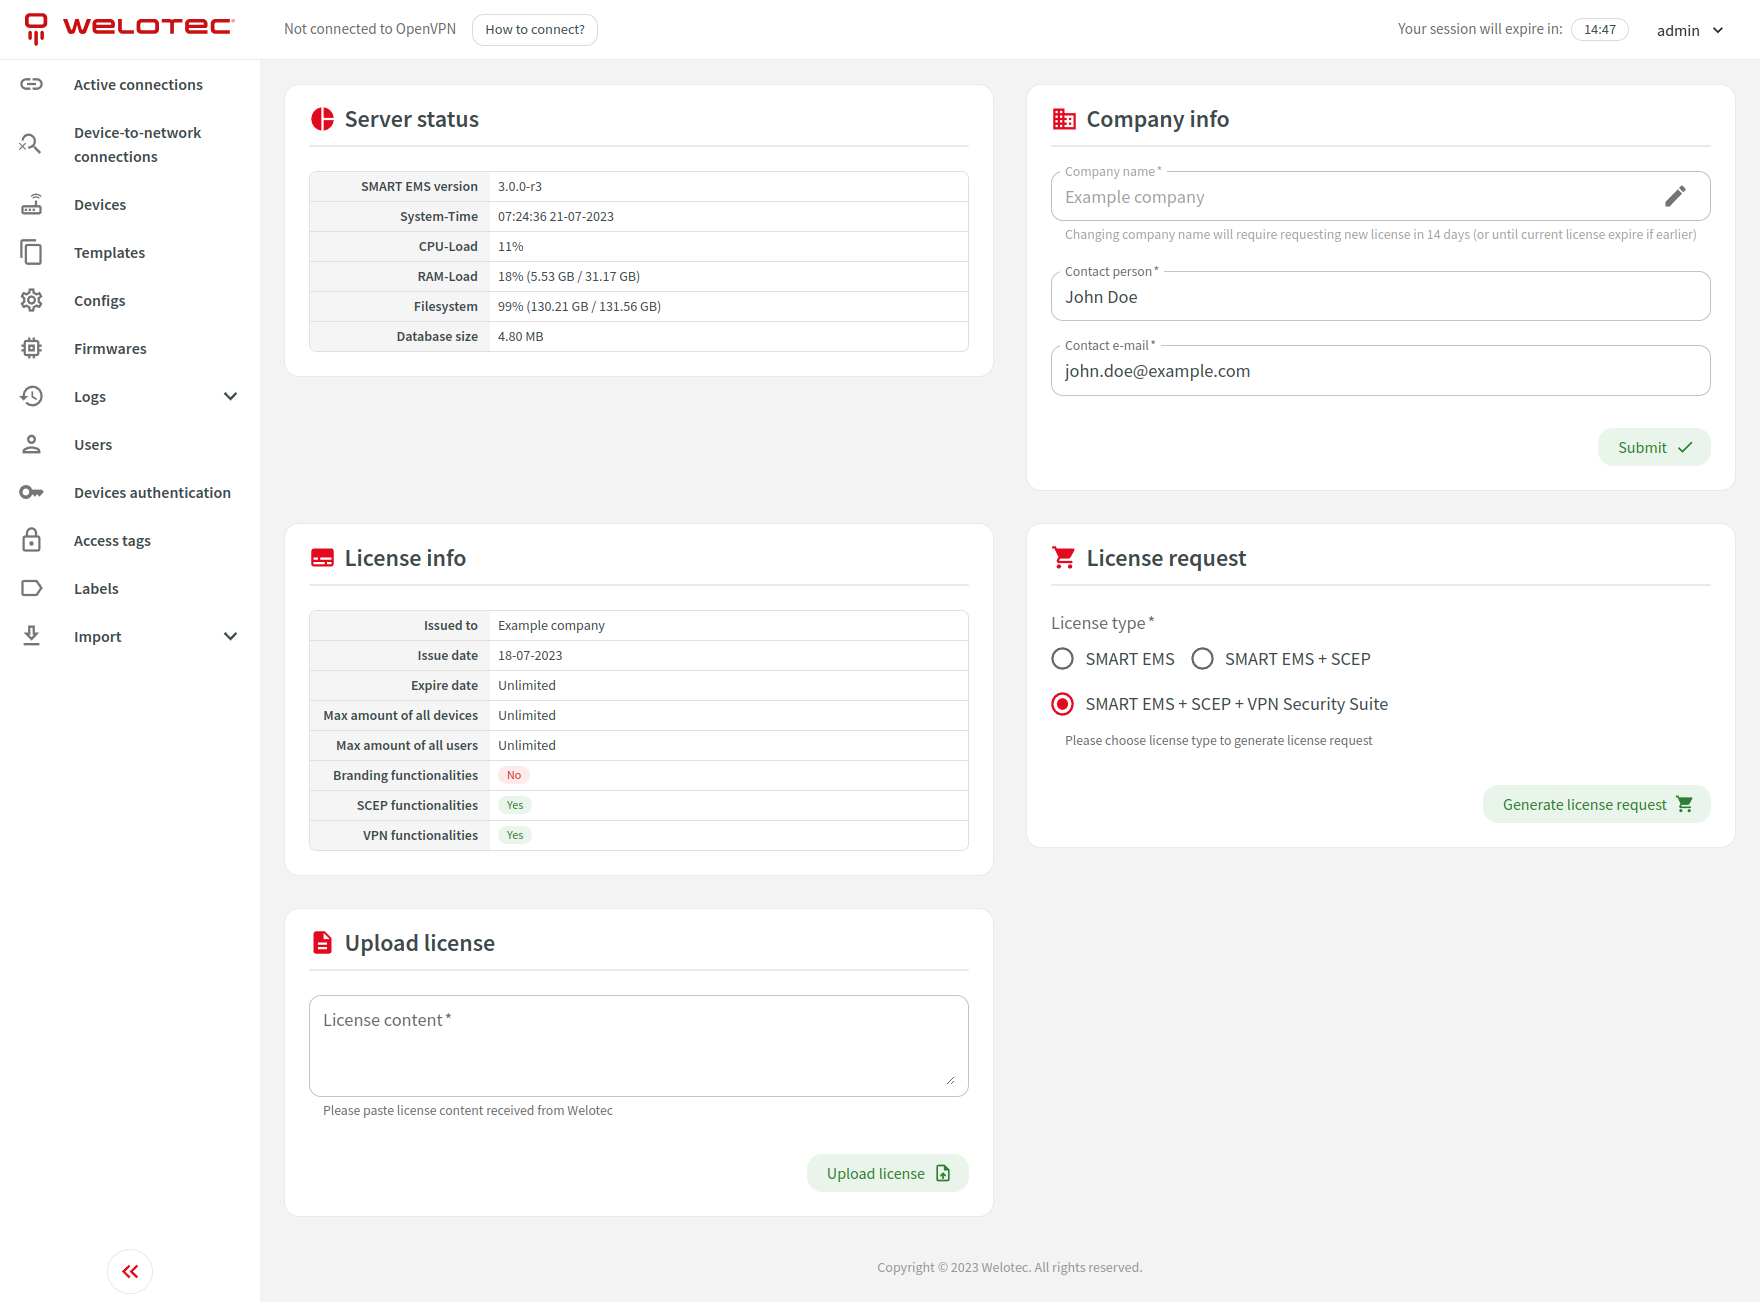
Task: Click the Configs gear icon
Action: [32, 301]
